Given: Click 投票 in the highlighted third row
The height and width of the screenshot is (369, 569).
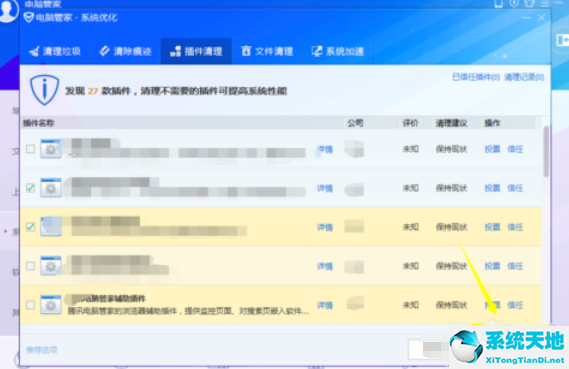Looking at the screenshot, I should point(492,227).
